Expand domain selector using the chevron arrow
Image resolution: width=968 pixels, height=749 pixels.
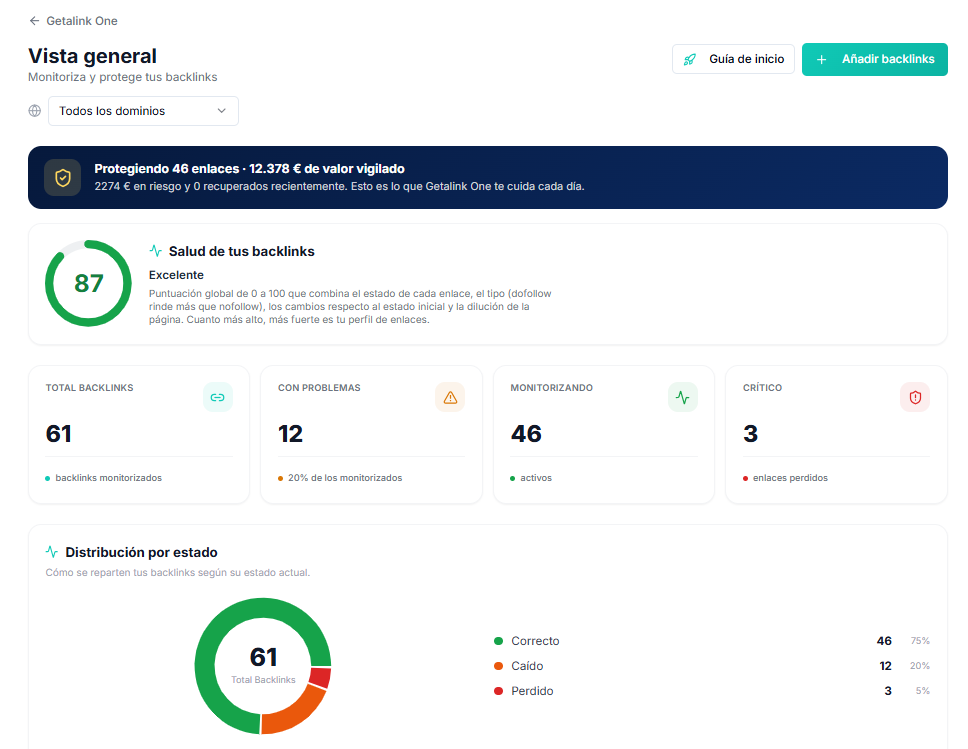(x=222, y=111)
